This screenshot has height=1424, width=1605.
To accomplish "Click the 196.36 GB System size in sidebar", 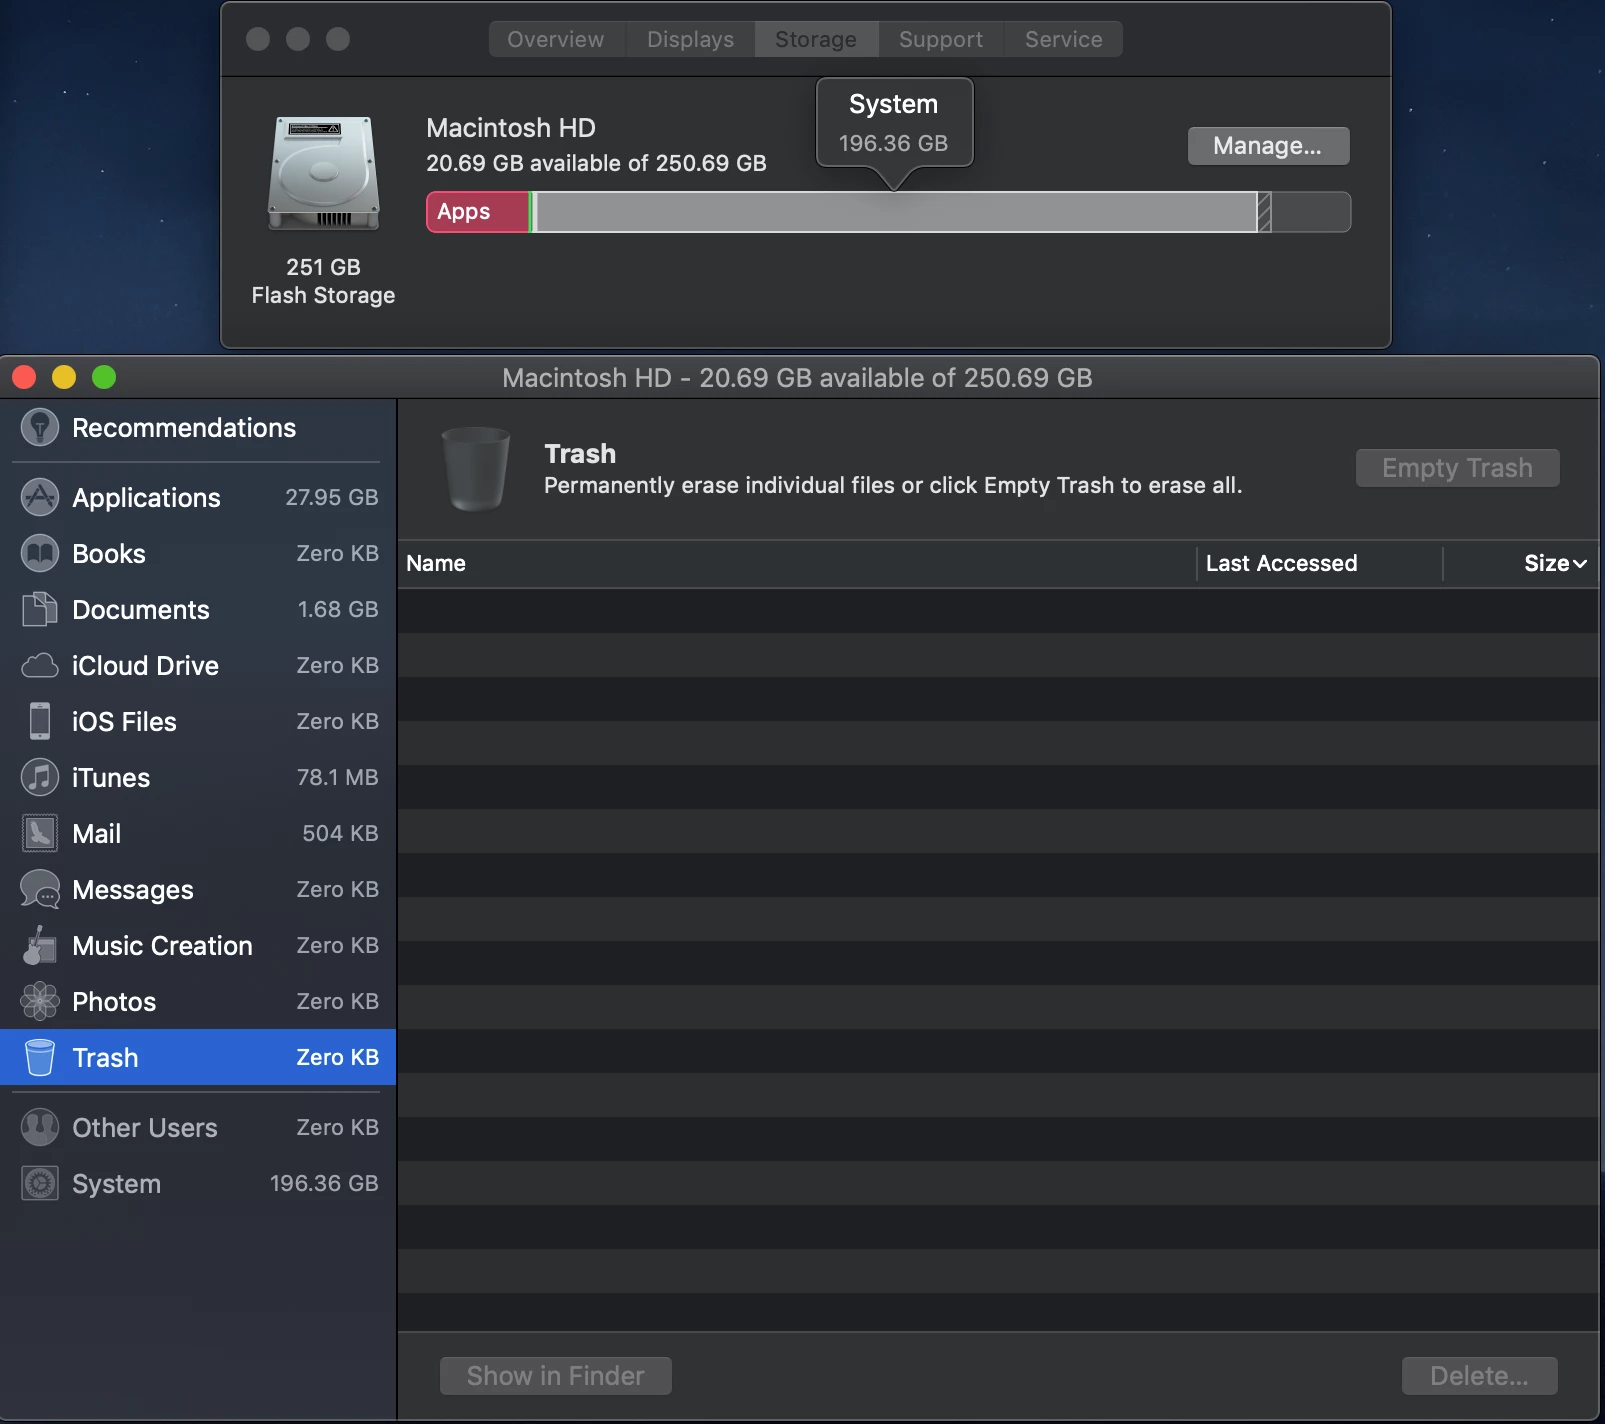I will point(324,1183).
